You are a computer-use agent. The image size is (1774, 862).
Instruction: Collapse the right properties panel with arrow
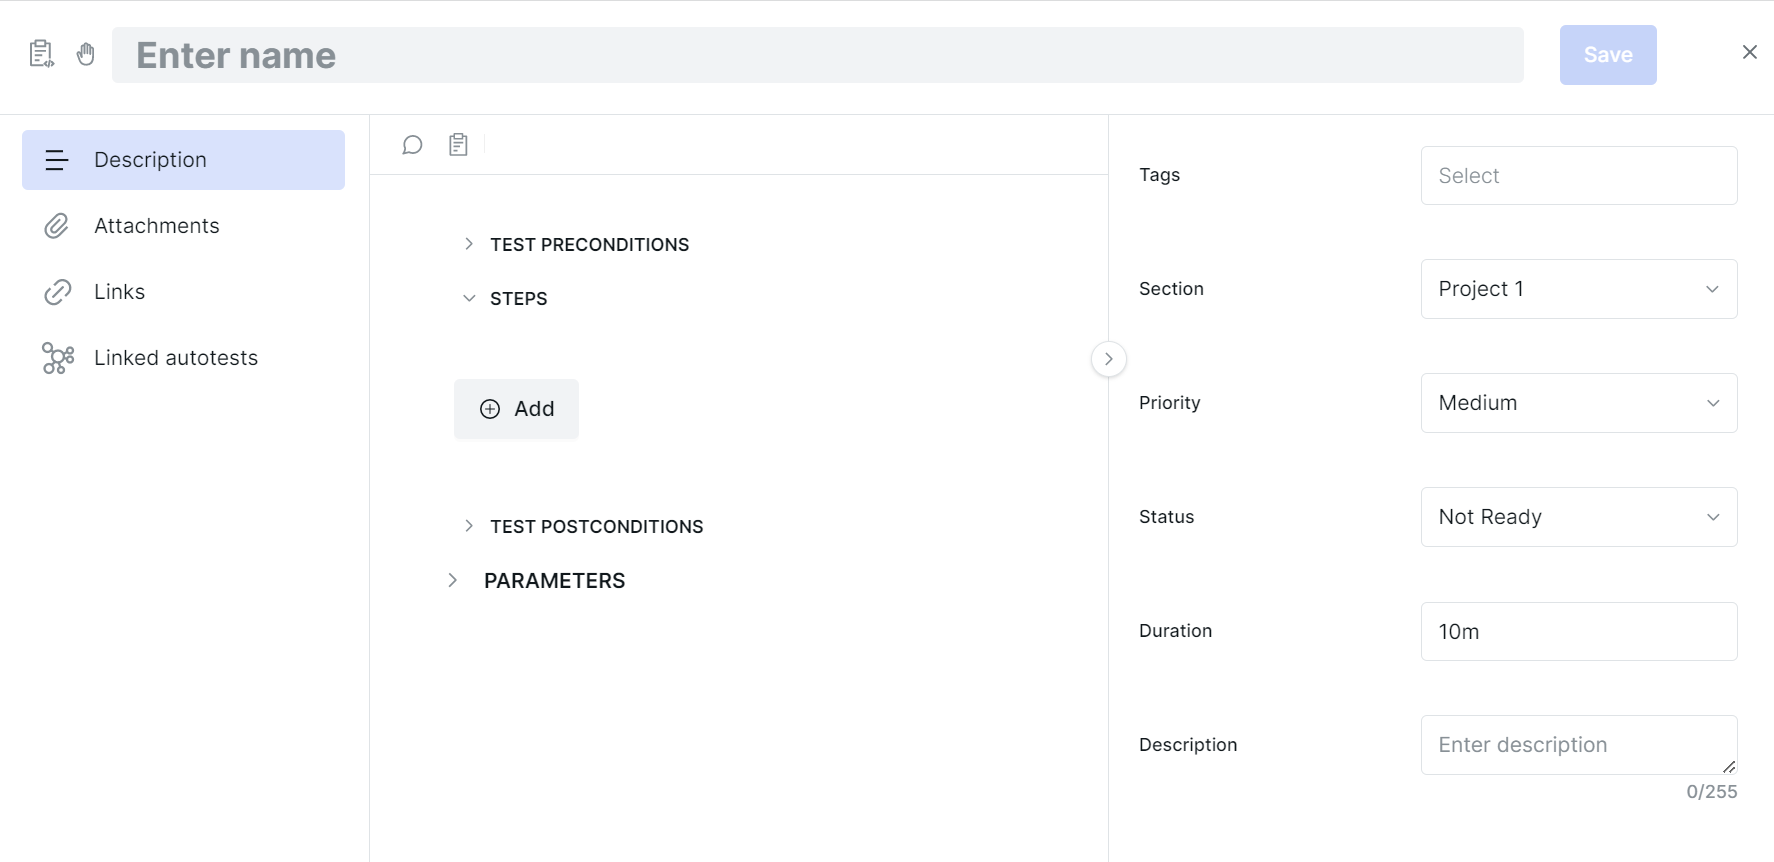[x=1109, y=359]
